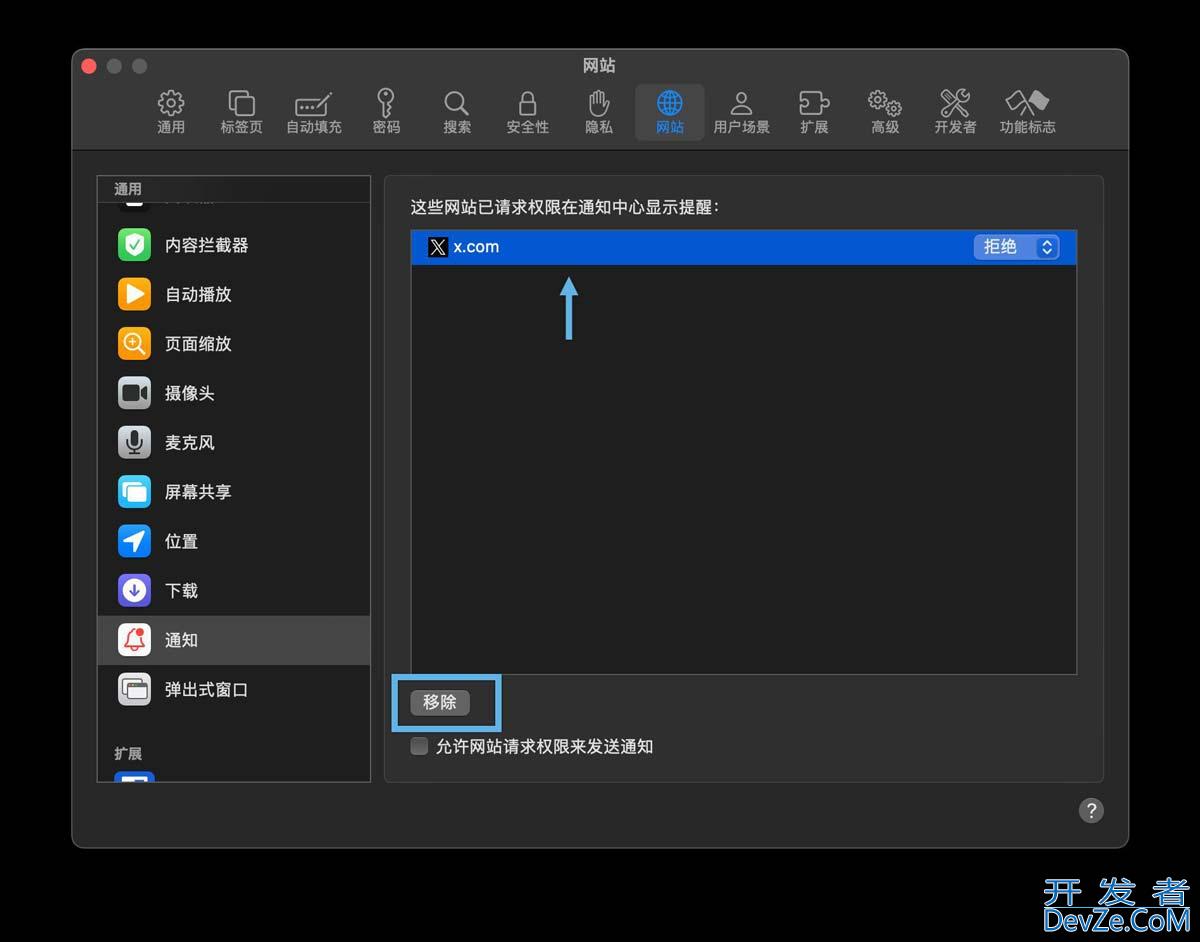The height and width of the screenshot is (942, 1200).
Task: Click the X logo next to x.com
Action: tap(438, 247)
